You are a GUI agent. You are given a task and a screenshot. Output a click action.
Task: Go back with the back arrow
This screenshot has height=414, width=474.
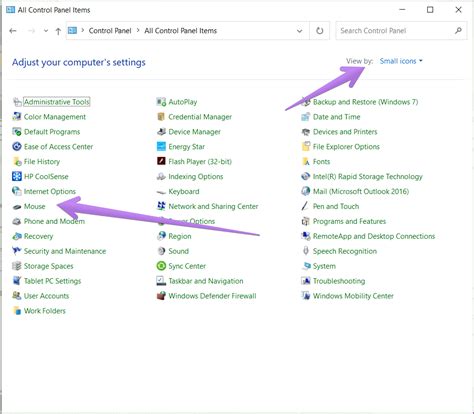pos(13,31)
